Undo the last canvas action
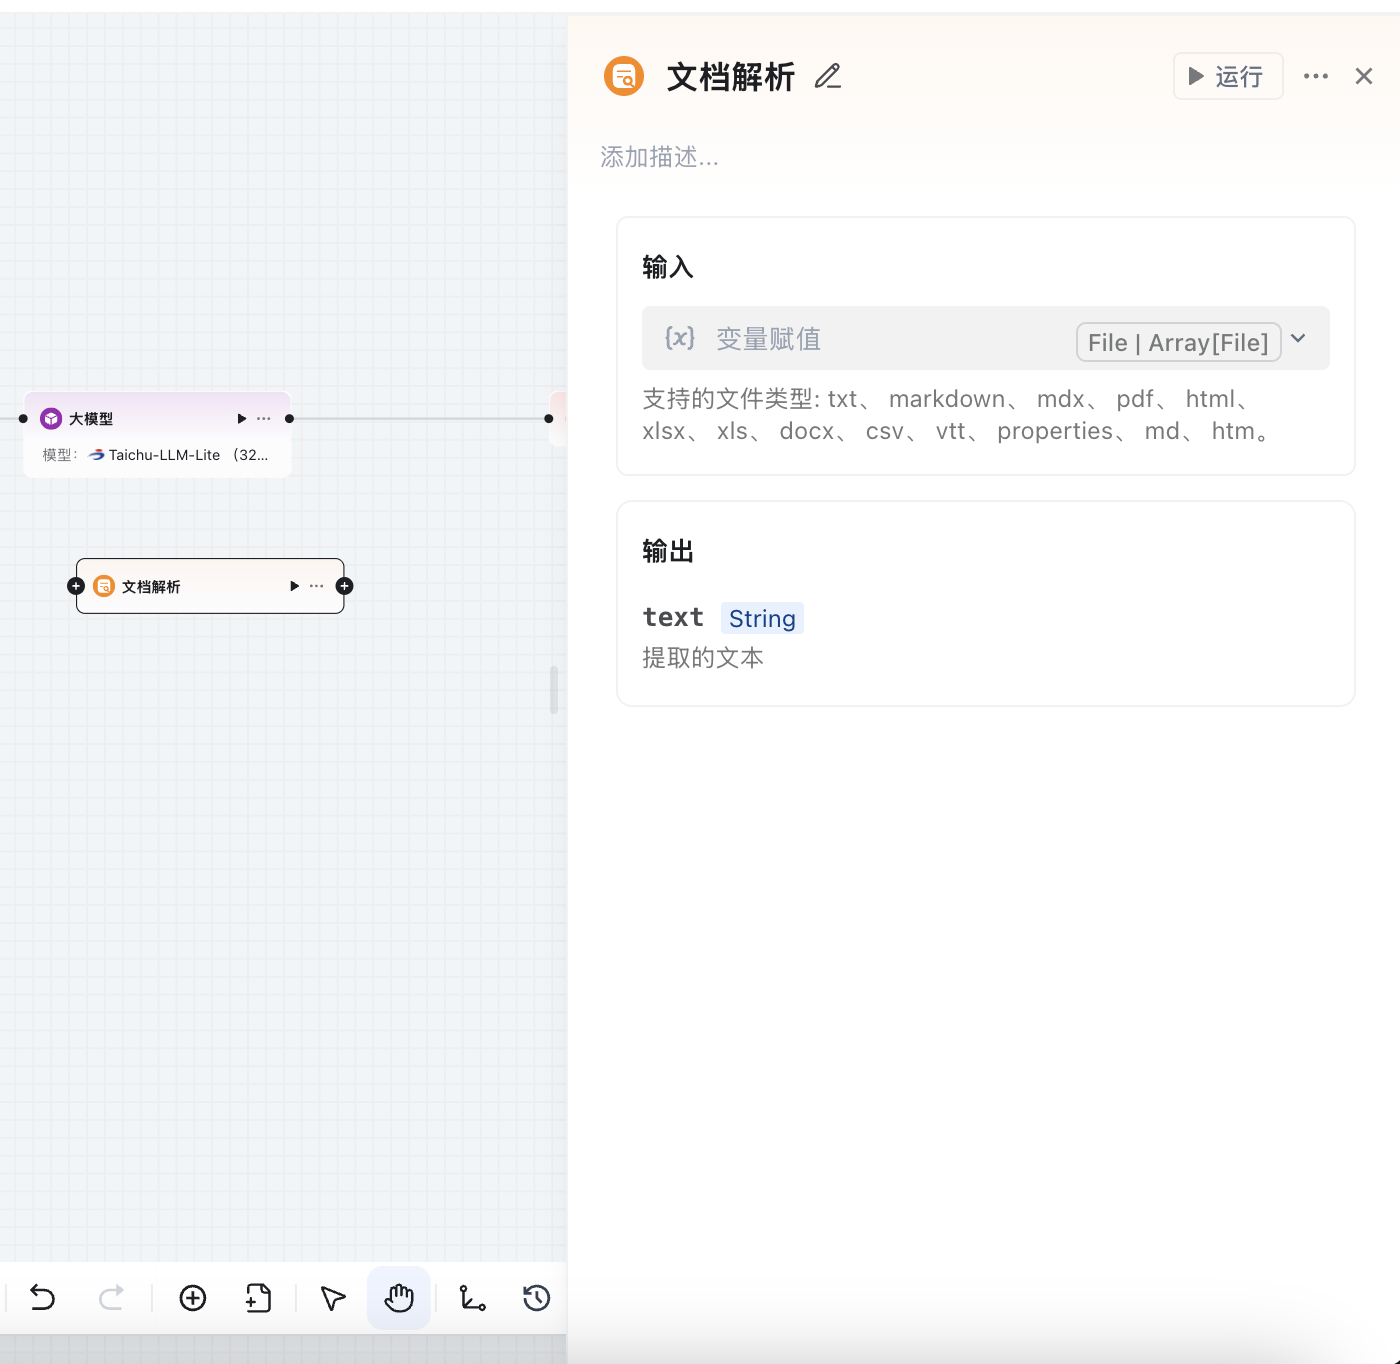 (41, 1297)
